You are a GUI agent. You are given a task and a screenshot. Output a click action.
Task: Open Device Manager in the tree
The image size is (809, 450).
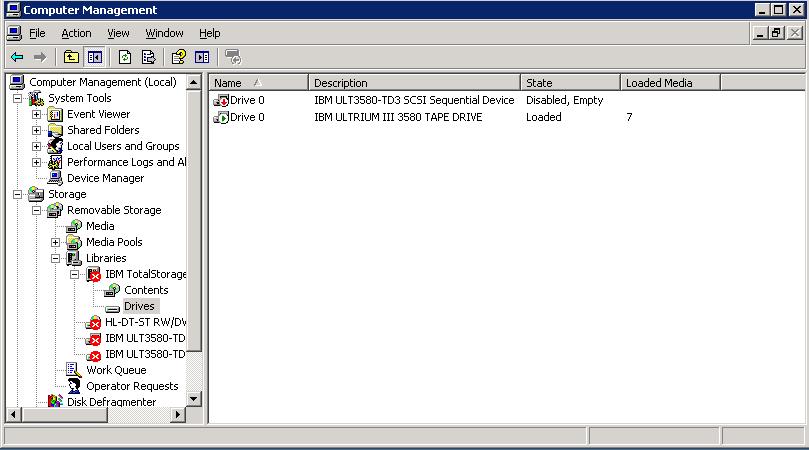[105, 178]
